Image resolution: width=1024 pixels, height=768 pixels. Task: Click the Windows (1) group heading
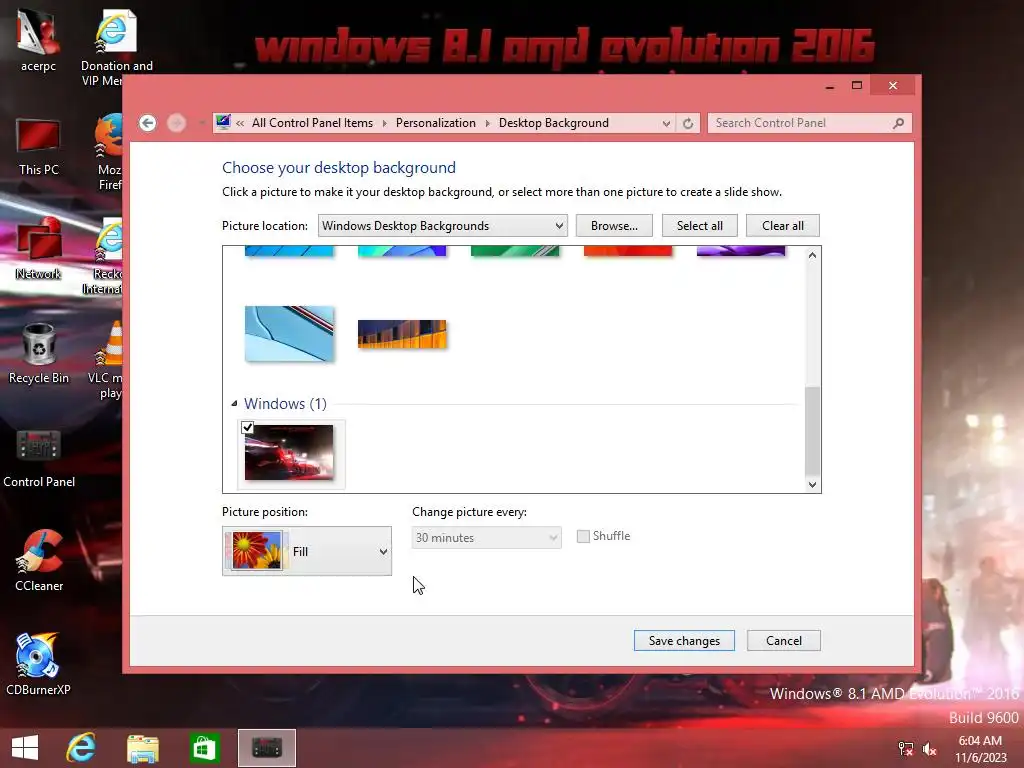pyautogui.click(x=285, y=404)
